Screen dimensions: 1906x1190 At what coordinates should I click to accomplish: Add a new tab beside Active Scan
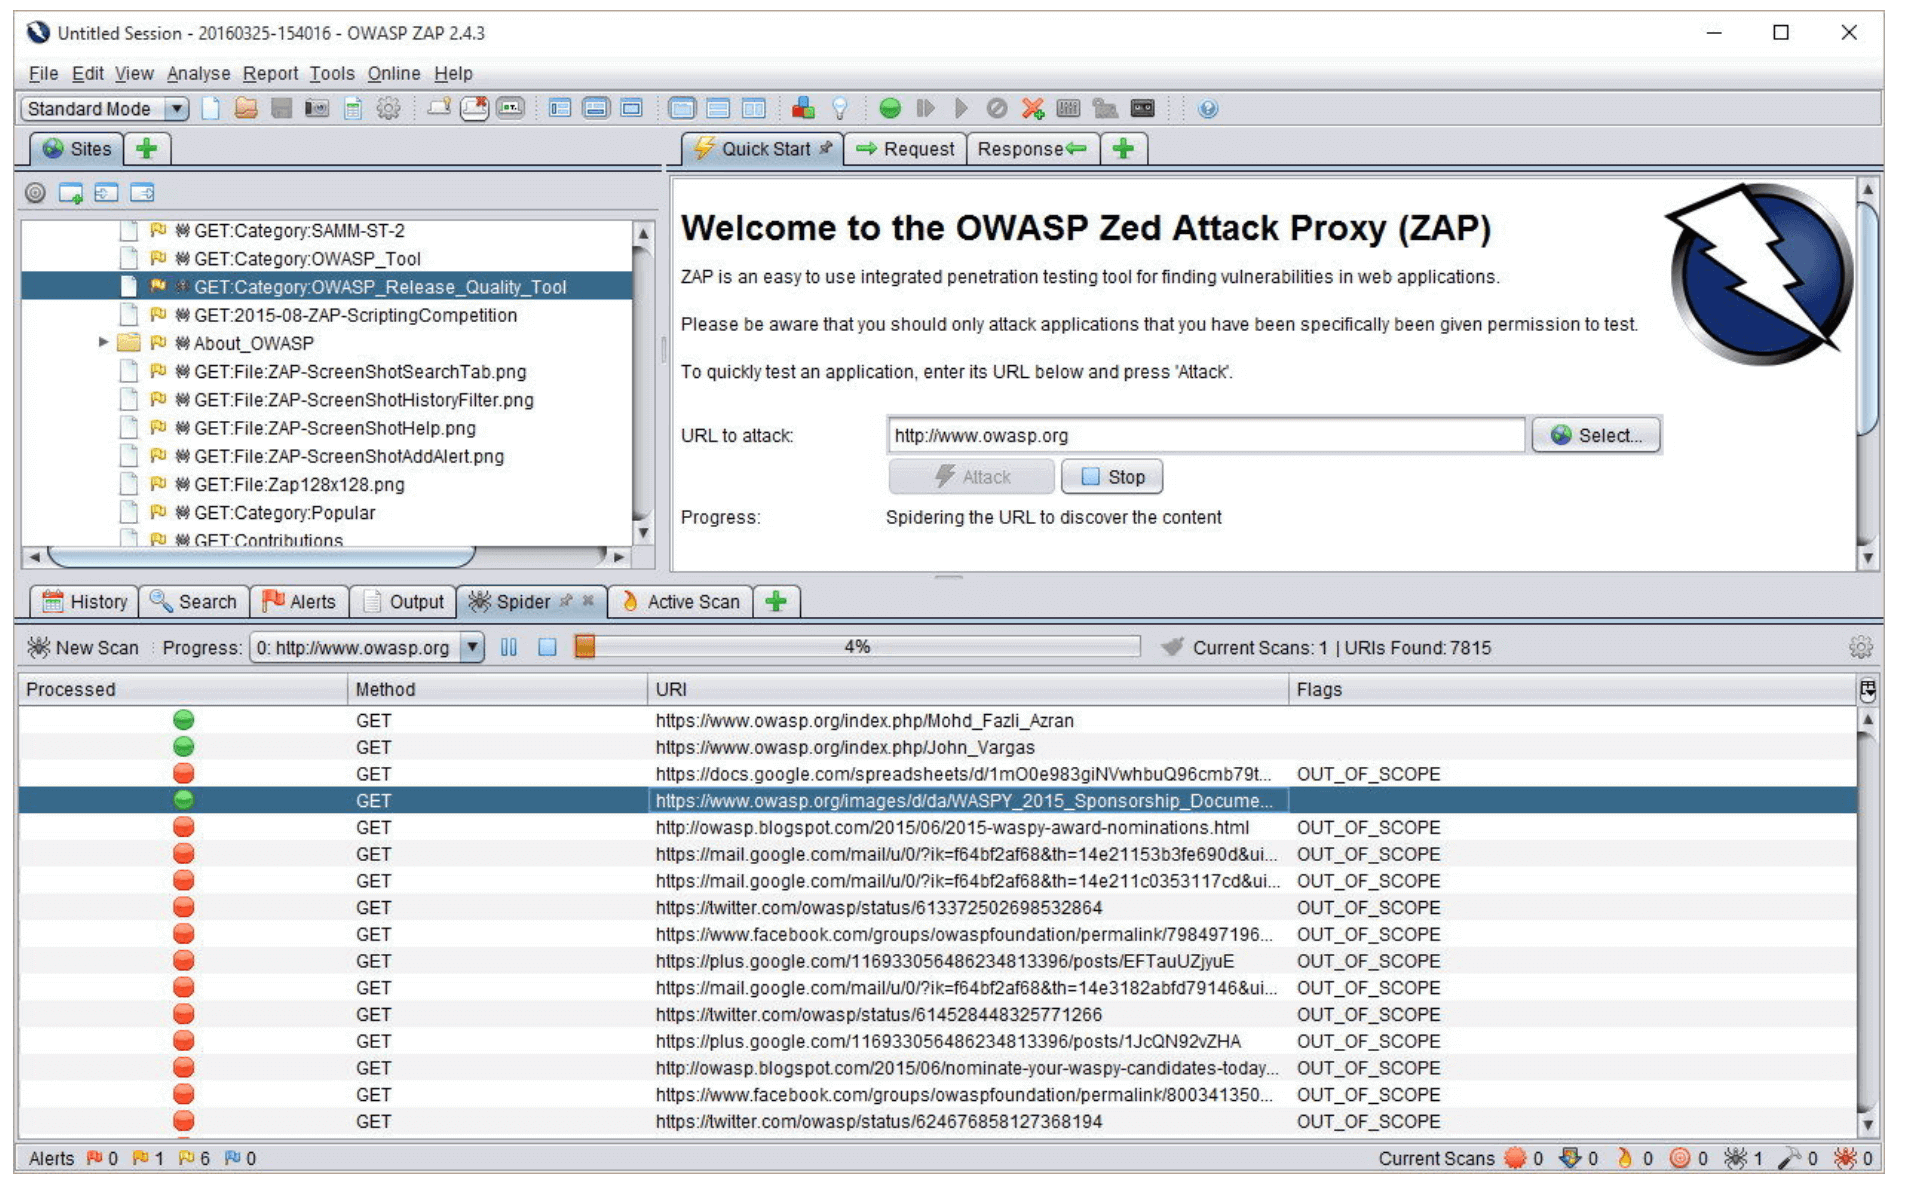point(776,601)
